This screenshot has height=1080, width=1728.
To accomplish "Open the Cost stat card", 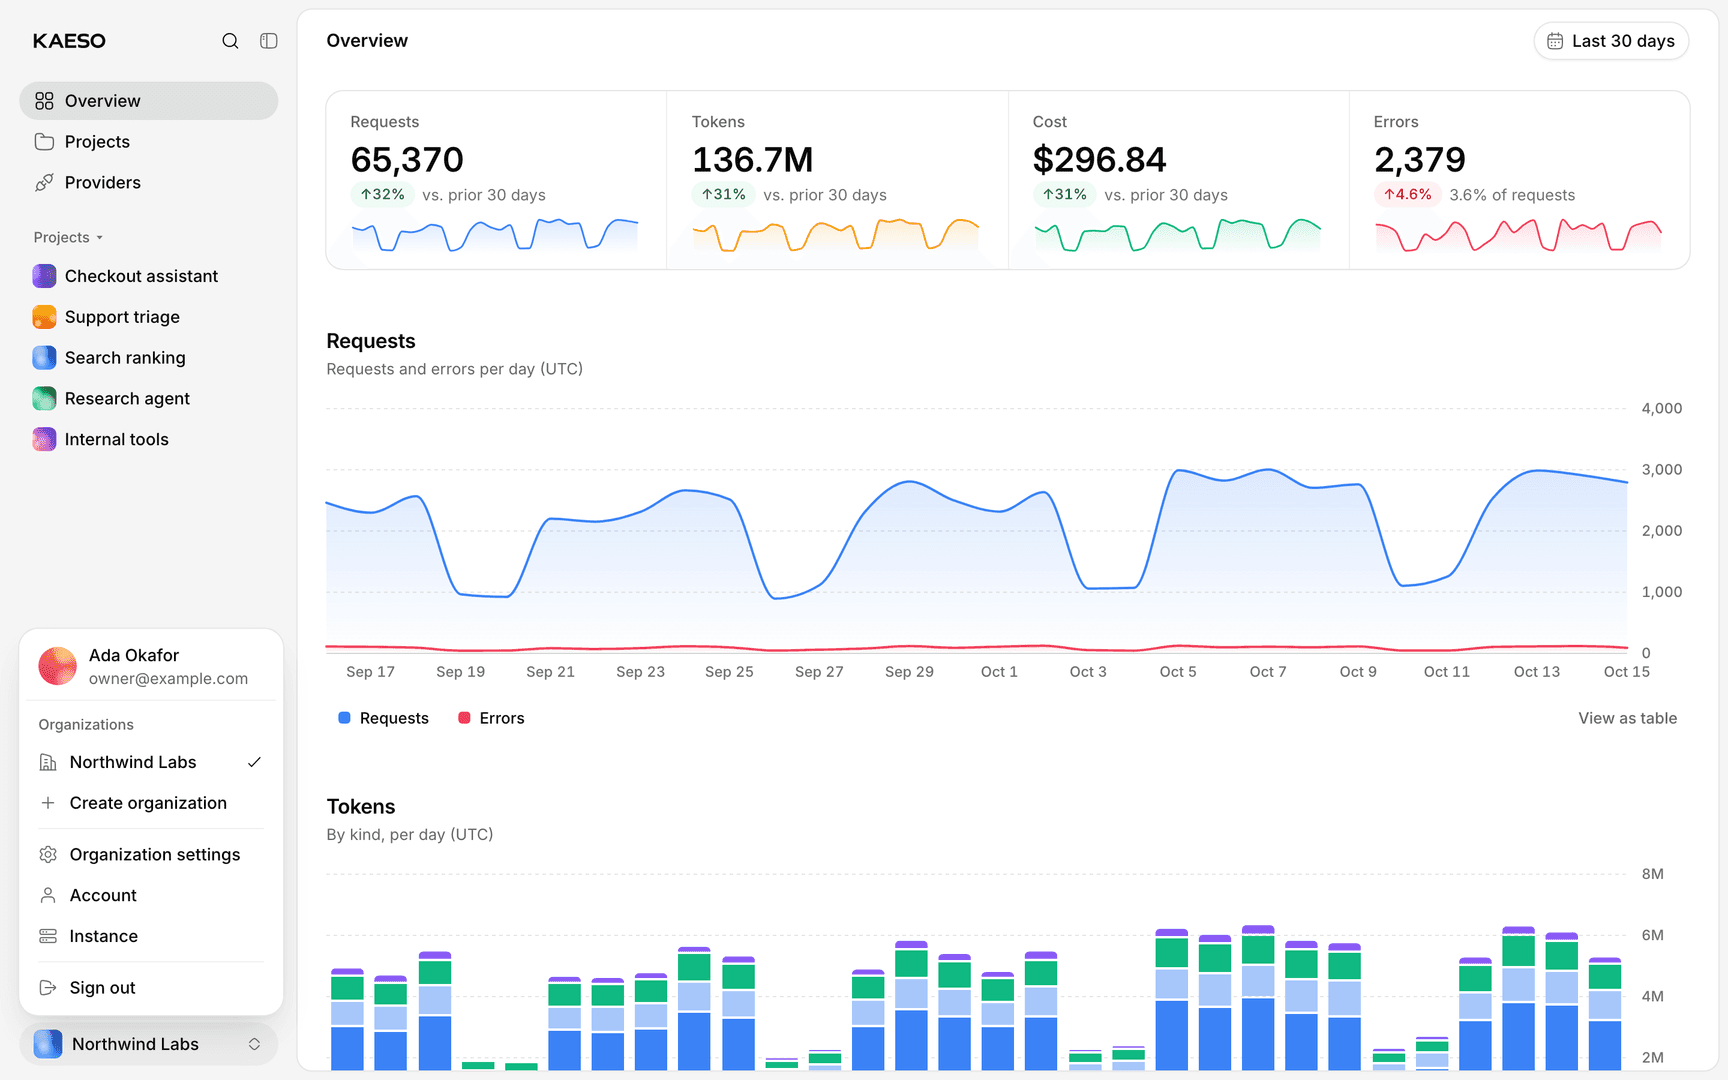I will point(1179,180).
